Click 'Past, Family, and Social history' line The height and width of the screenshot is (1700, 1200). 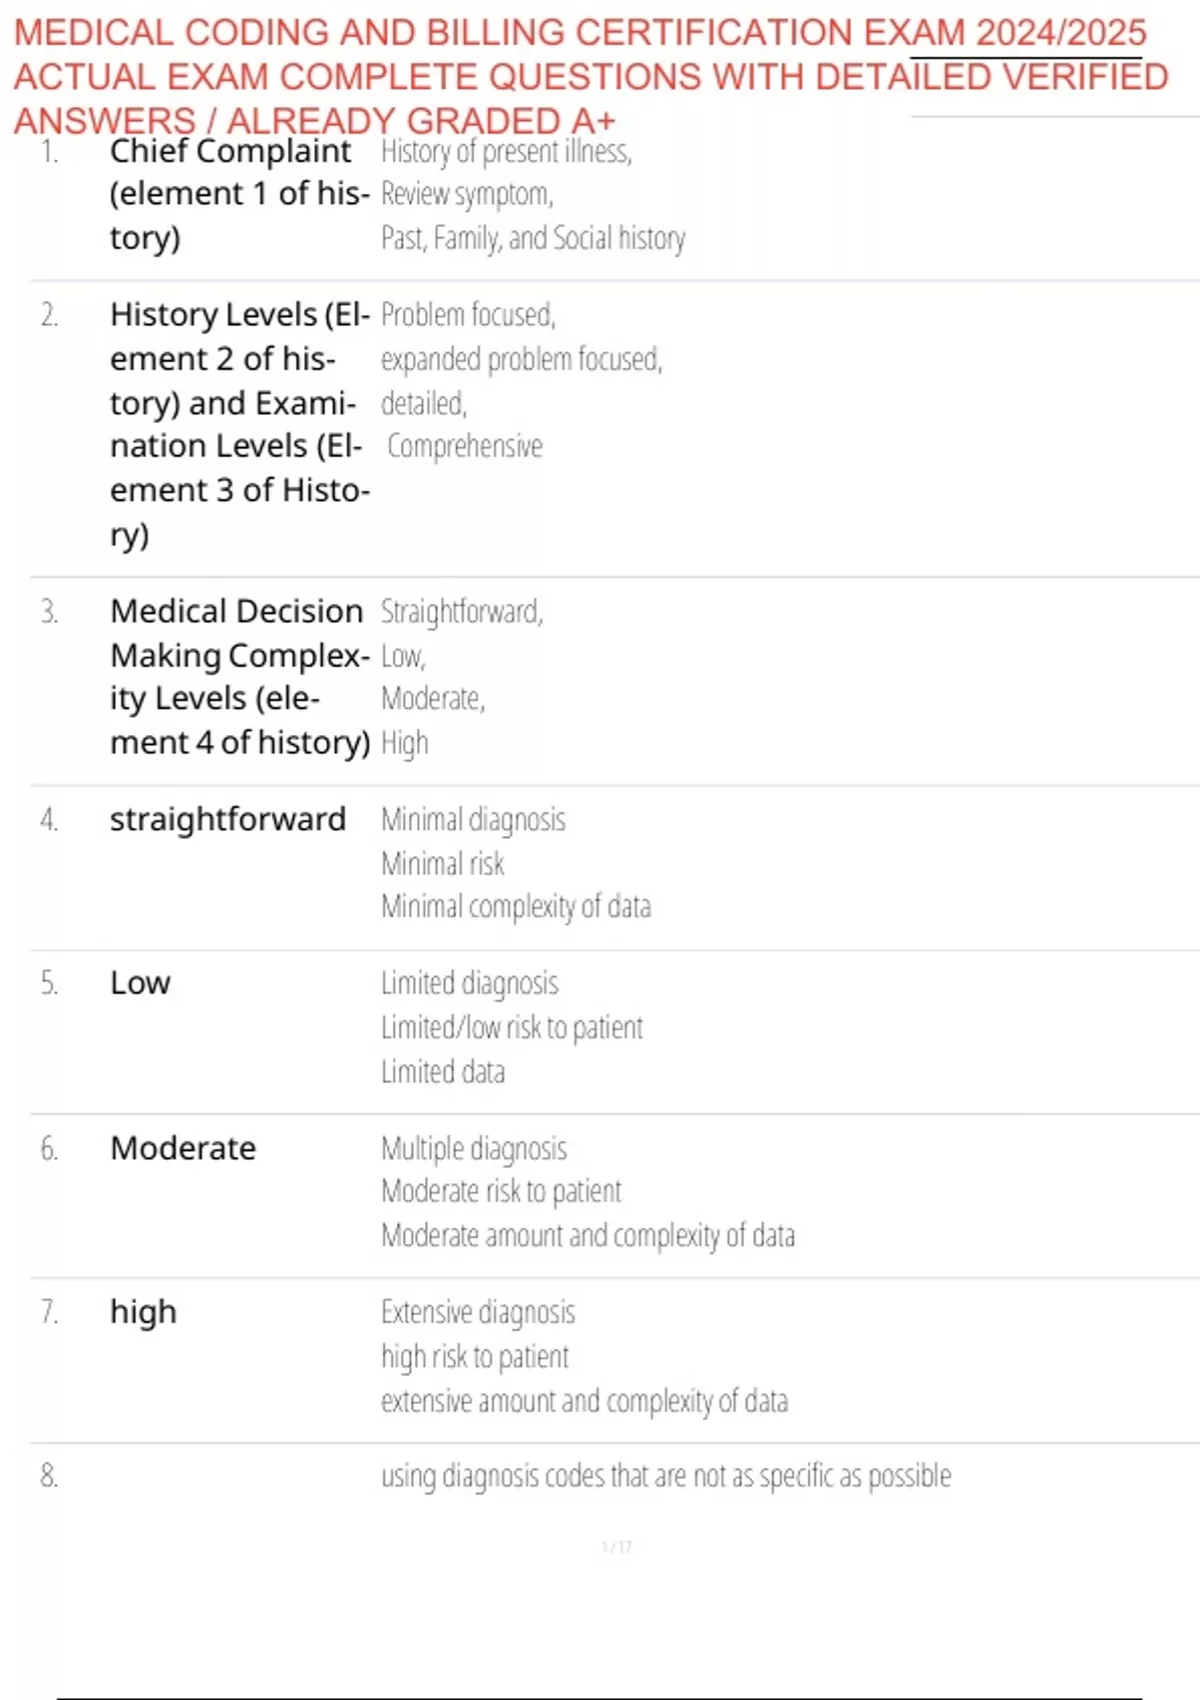point(533,239)
